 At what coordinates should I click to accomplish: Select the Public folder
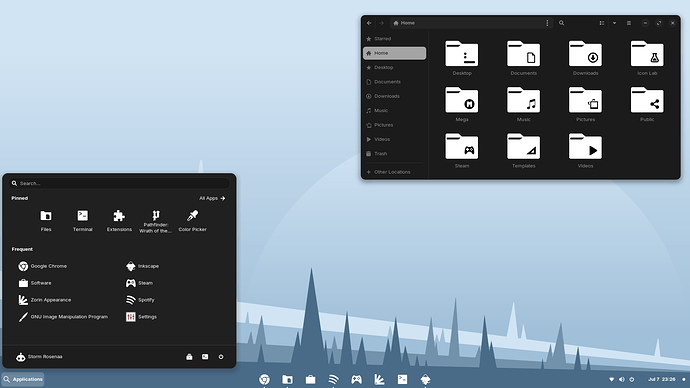pyautogui.click(x=647, y=104)
